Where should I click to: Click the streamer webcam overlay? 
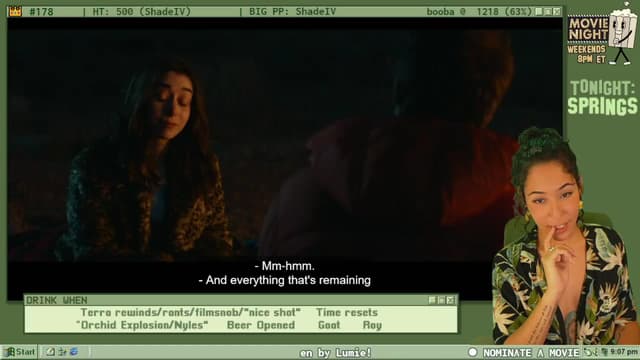click(565, 236)
